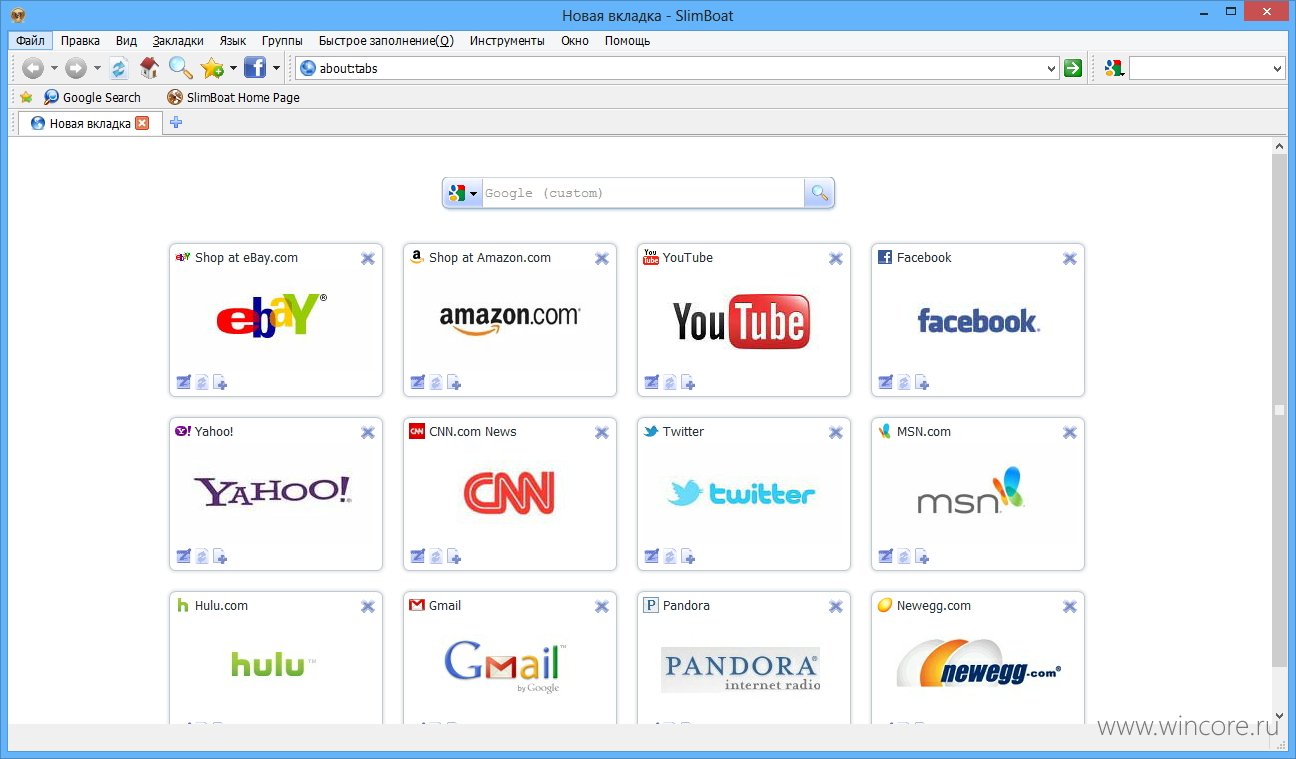The height and width of the screenshot is (759, 1296).
Task: Remove the YouTube tile
Action: pyautogui.click(x=836, y=258)
